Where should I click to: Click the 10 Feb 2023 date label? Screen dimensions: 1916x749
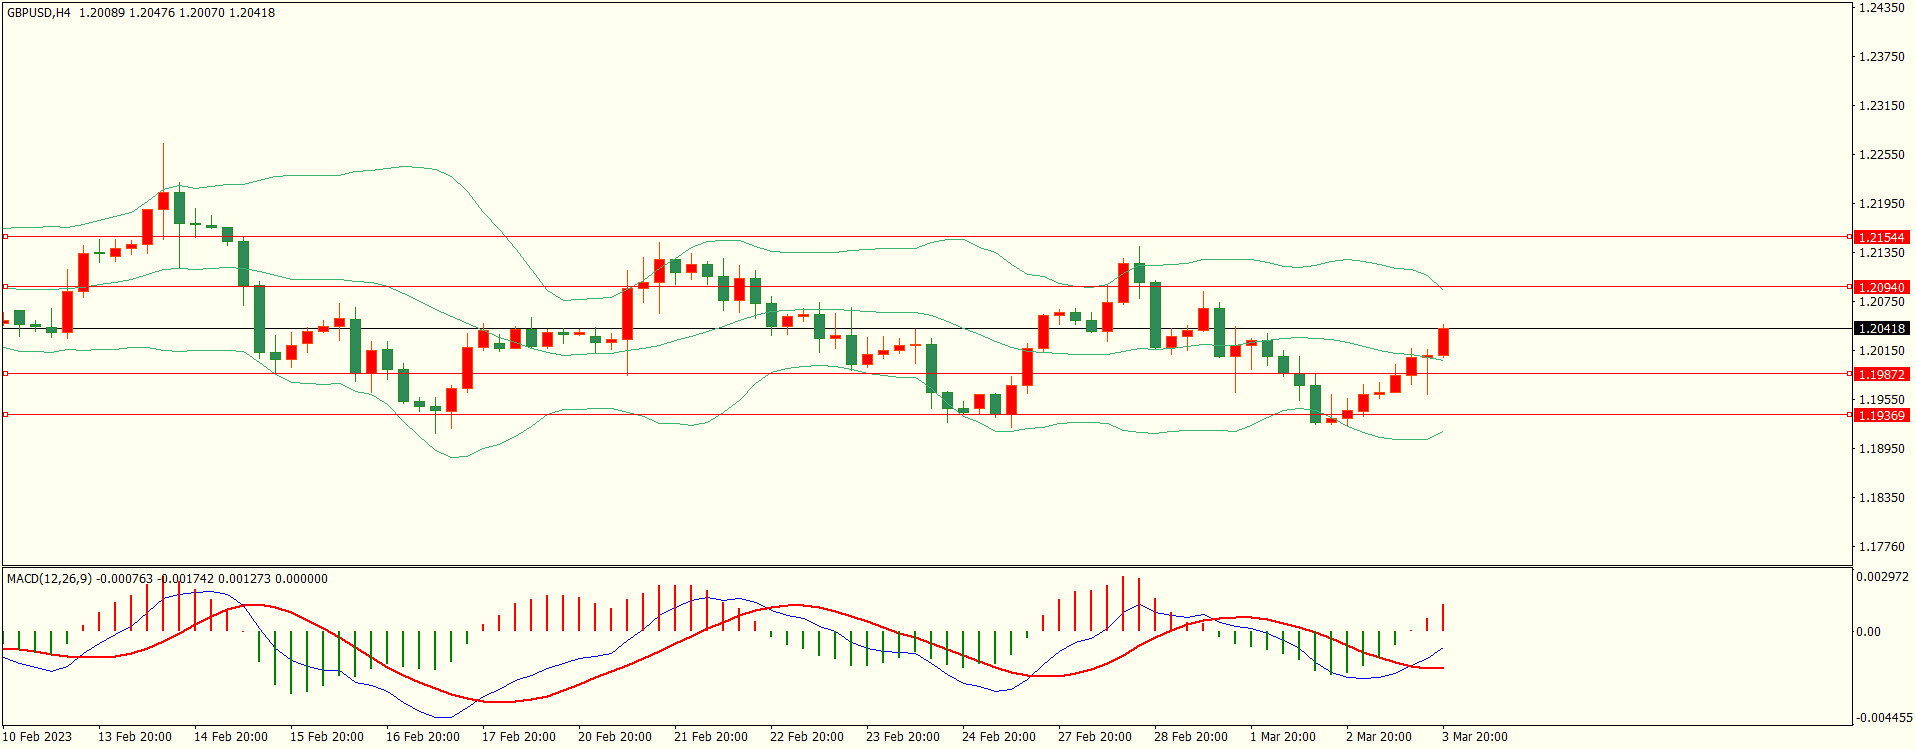[38, 737]
